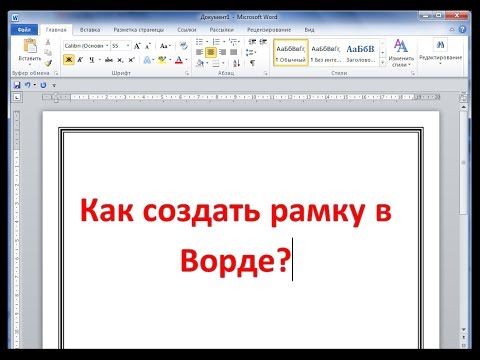Click the Изменить стили button
480x360 pixels.
pyautogui.click(x=401, y=53)
